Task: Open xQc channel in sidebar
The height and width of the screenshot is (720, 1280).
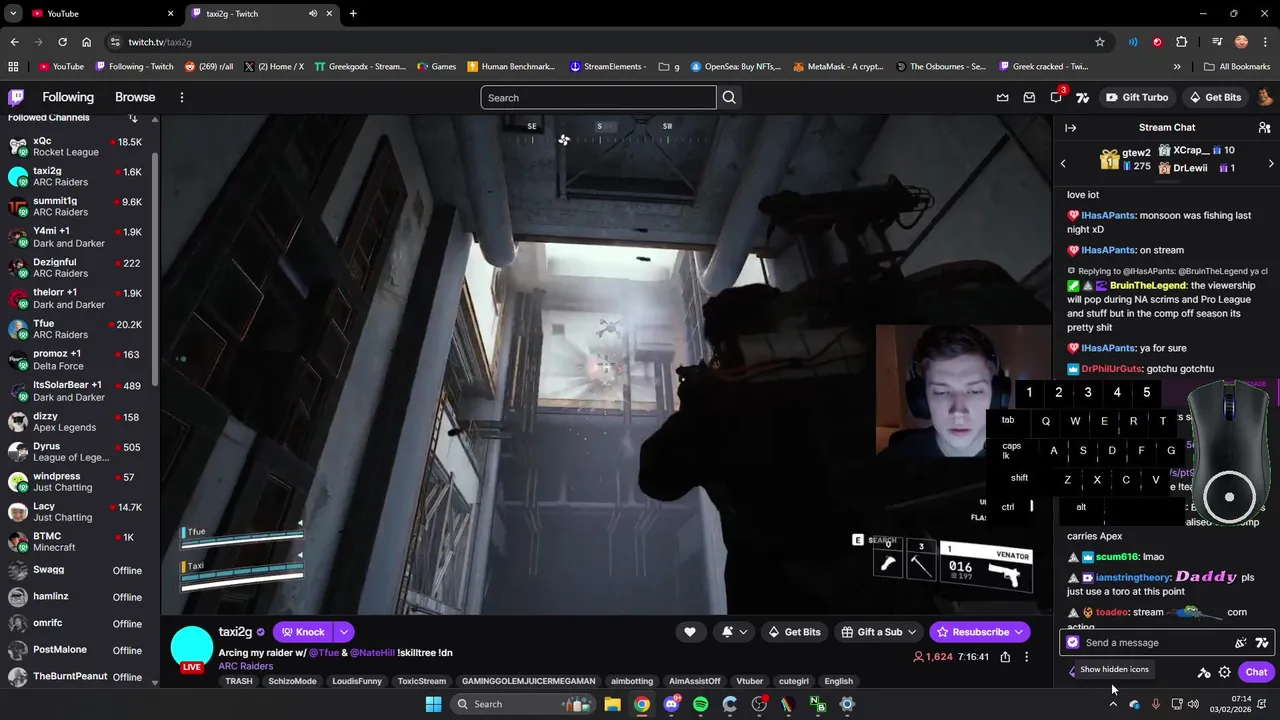Action: click(78, 146)
